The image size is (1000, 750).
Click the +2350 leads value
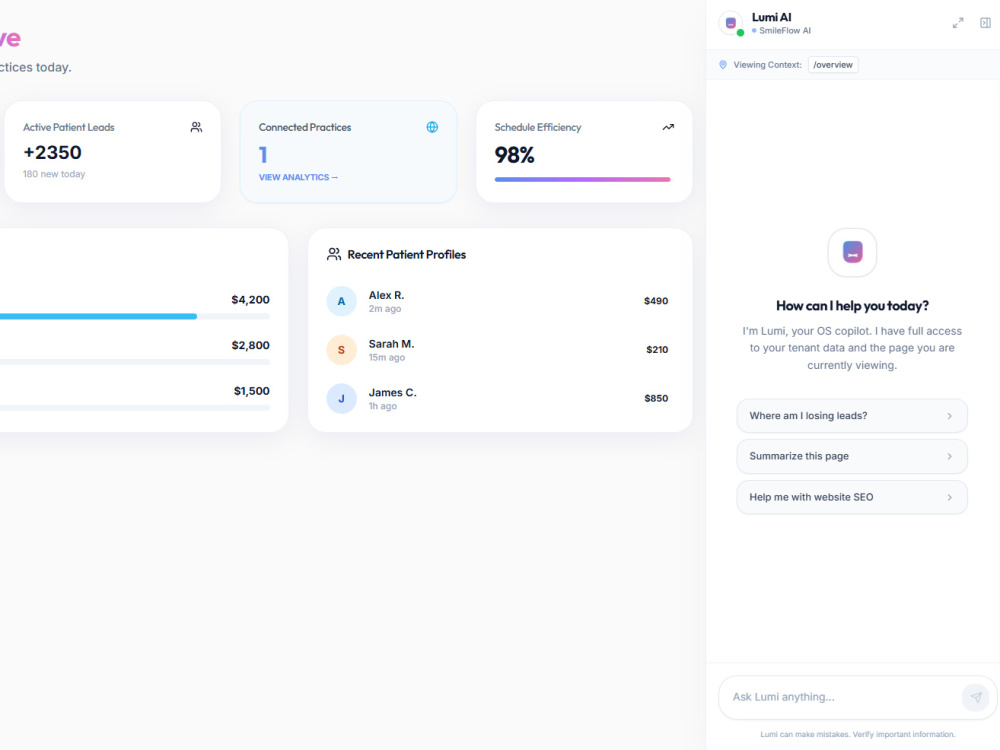click(x=52, y=152)
